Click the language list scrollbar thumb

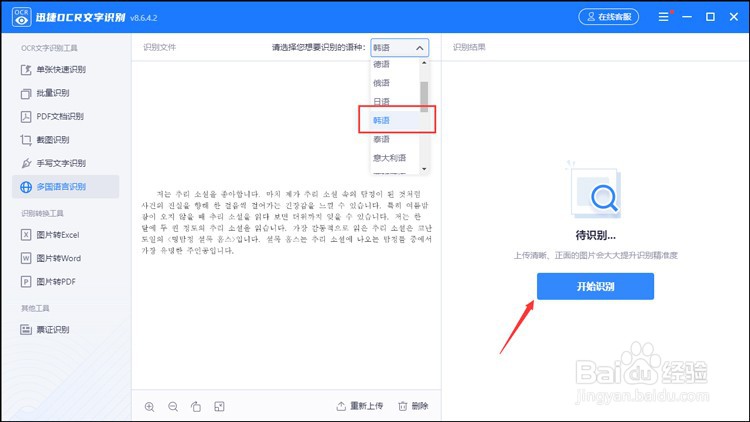coord(424,97)
